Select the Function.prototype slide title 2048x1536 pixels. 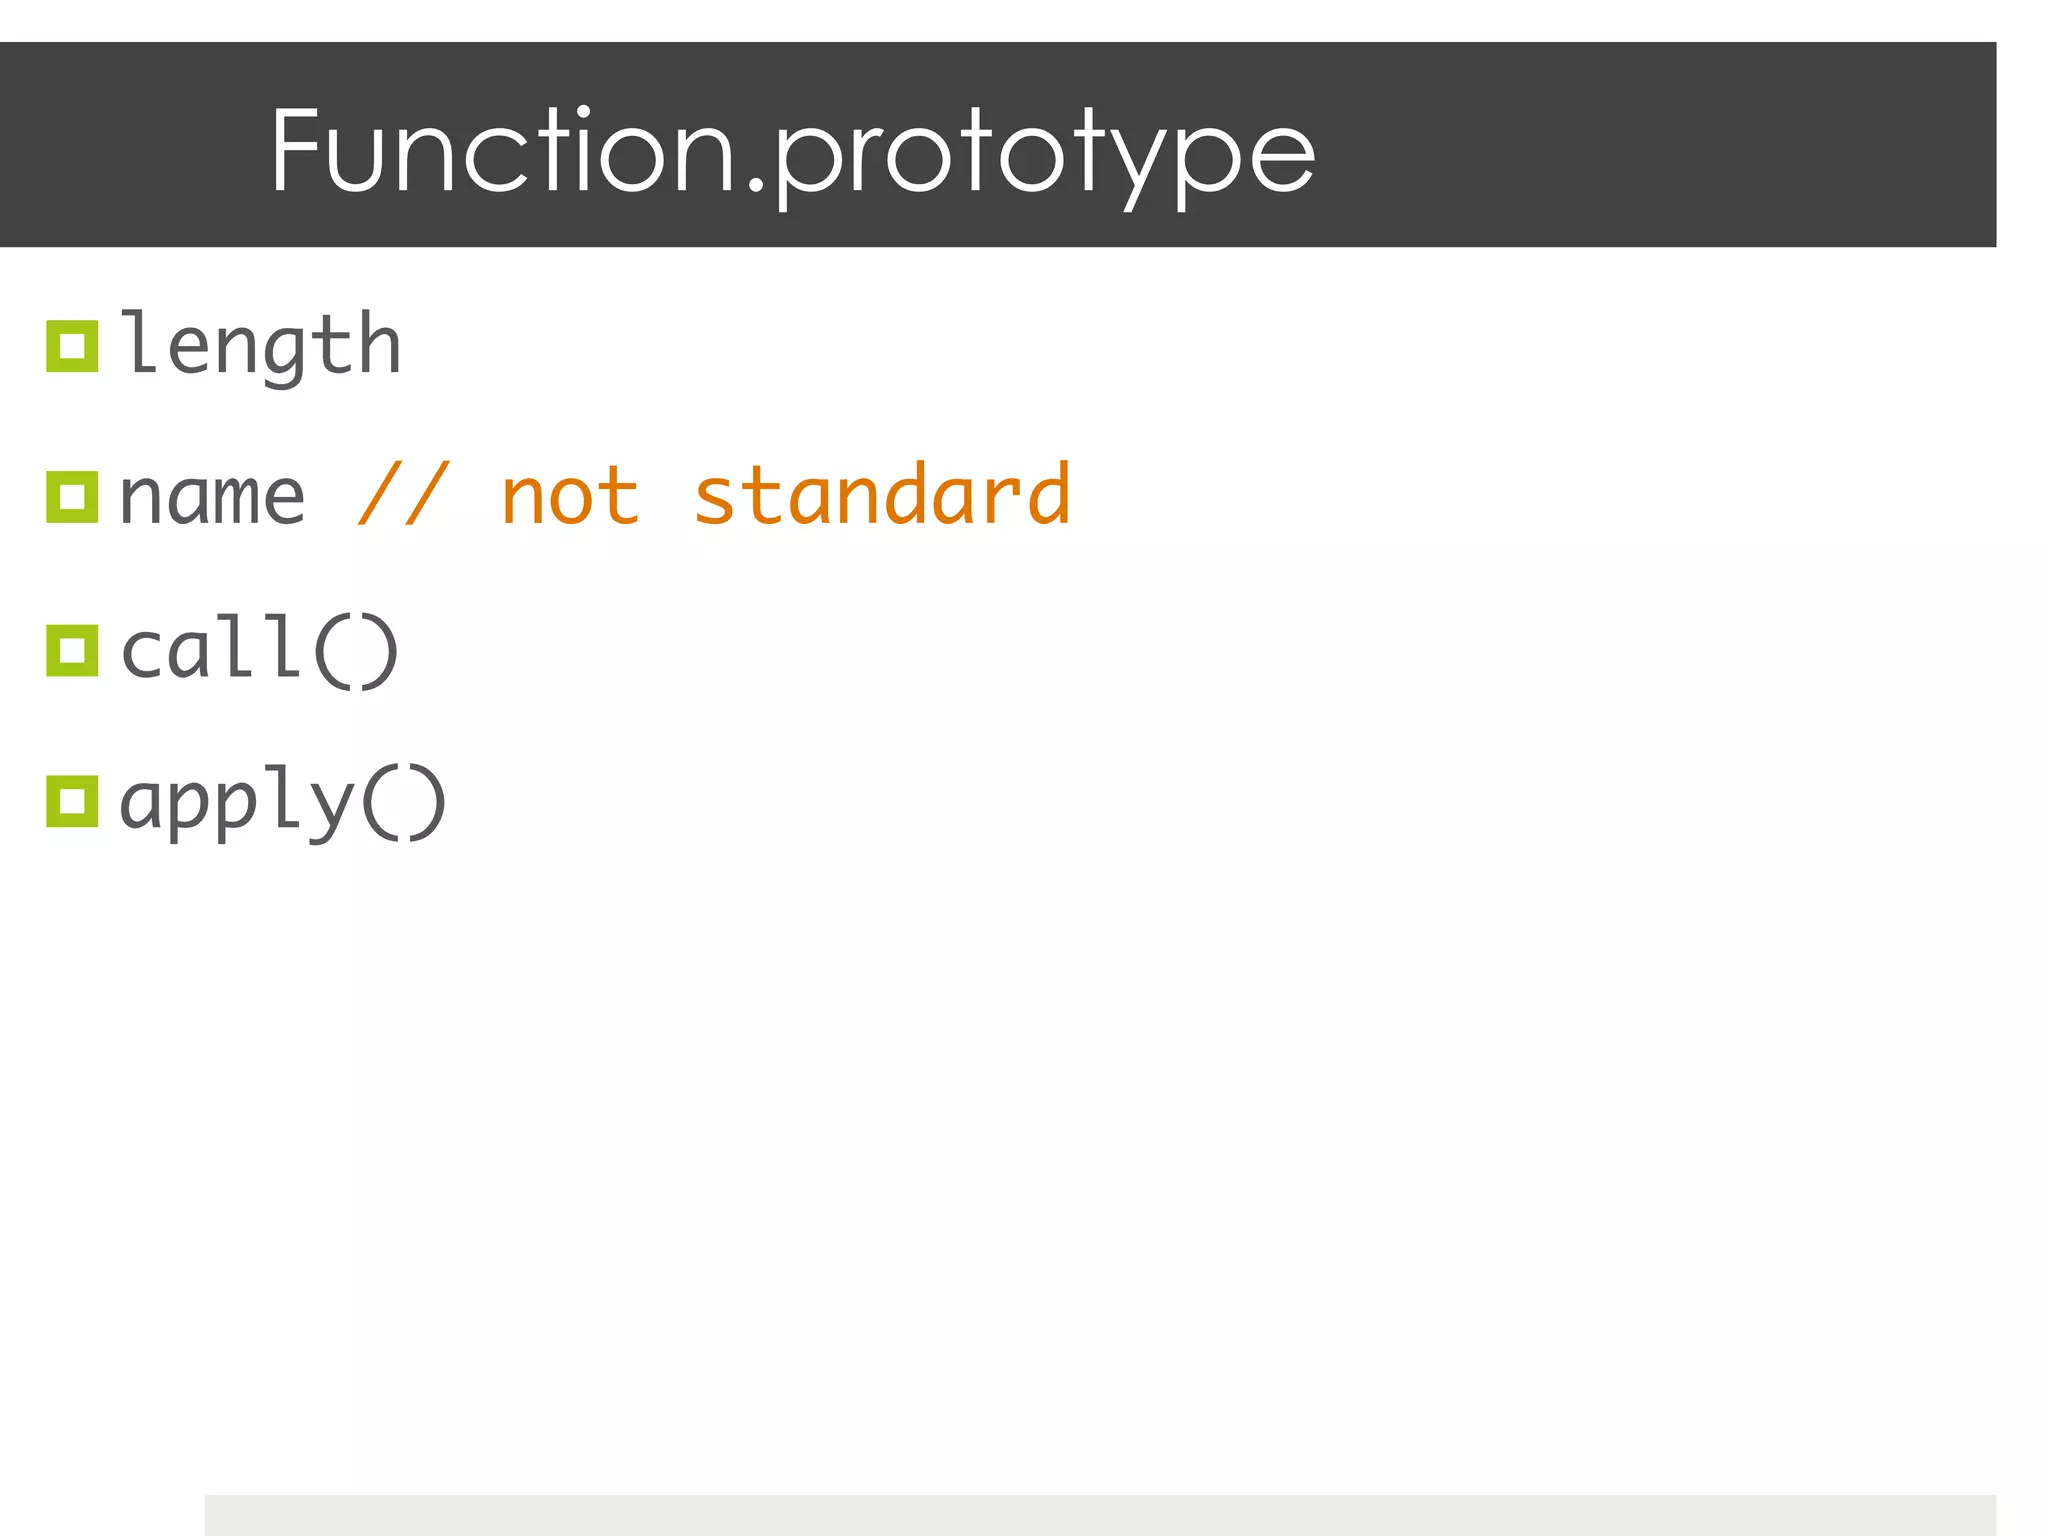(792, 153)
